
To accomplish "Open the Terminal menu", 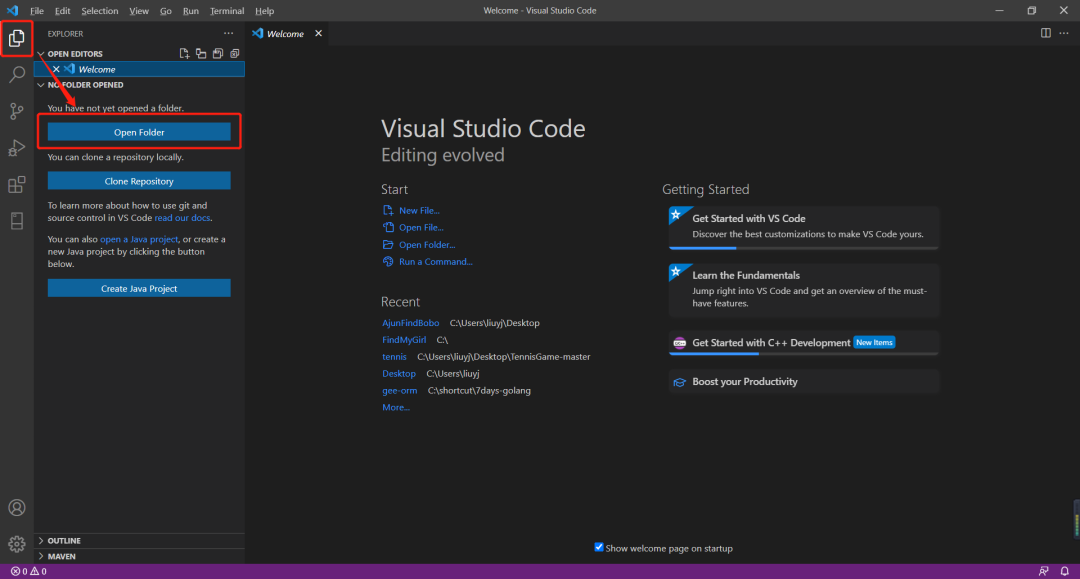I will (226, 11).
